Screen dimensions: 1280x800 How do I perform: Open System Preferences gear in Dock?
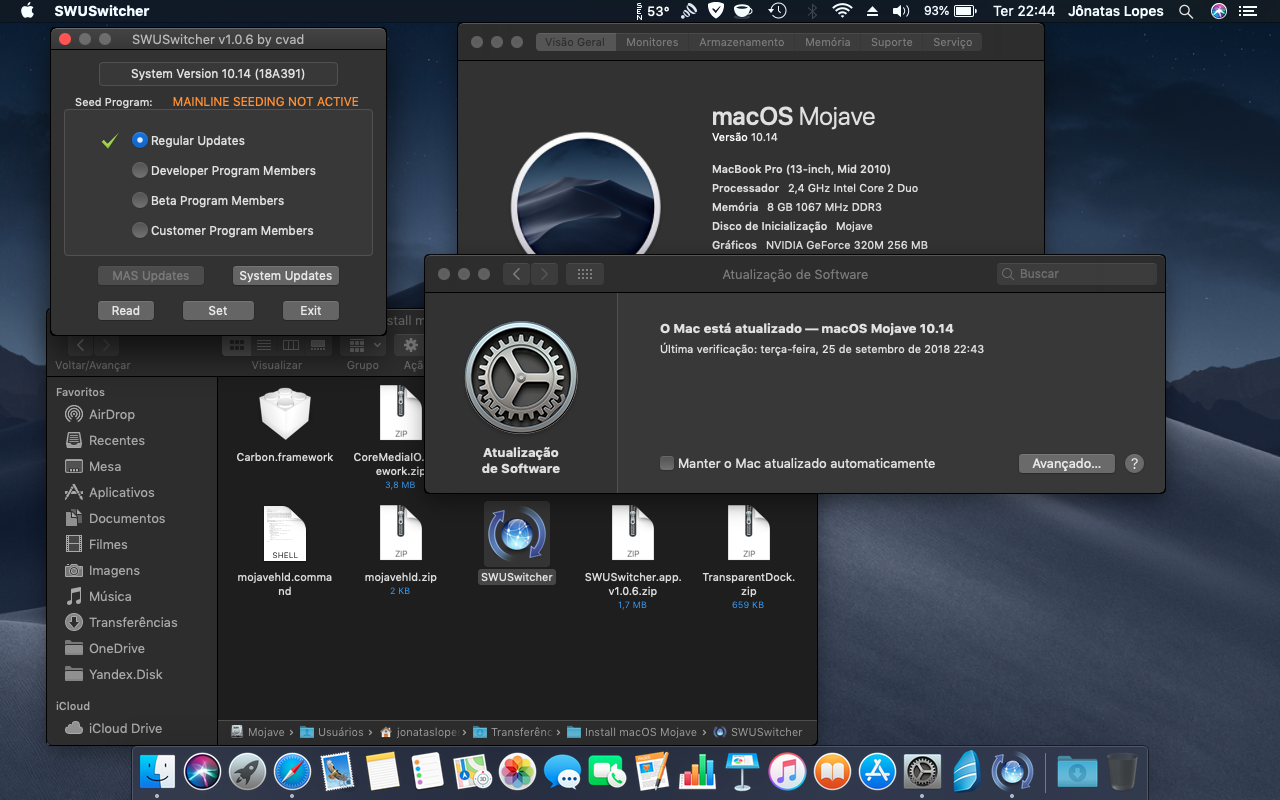click(922, 772)
